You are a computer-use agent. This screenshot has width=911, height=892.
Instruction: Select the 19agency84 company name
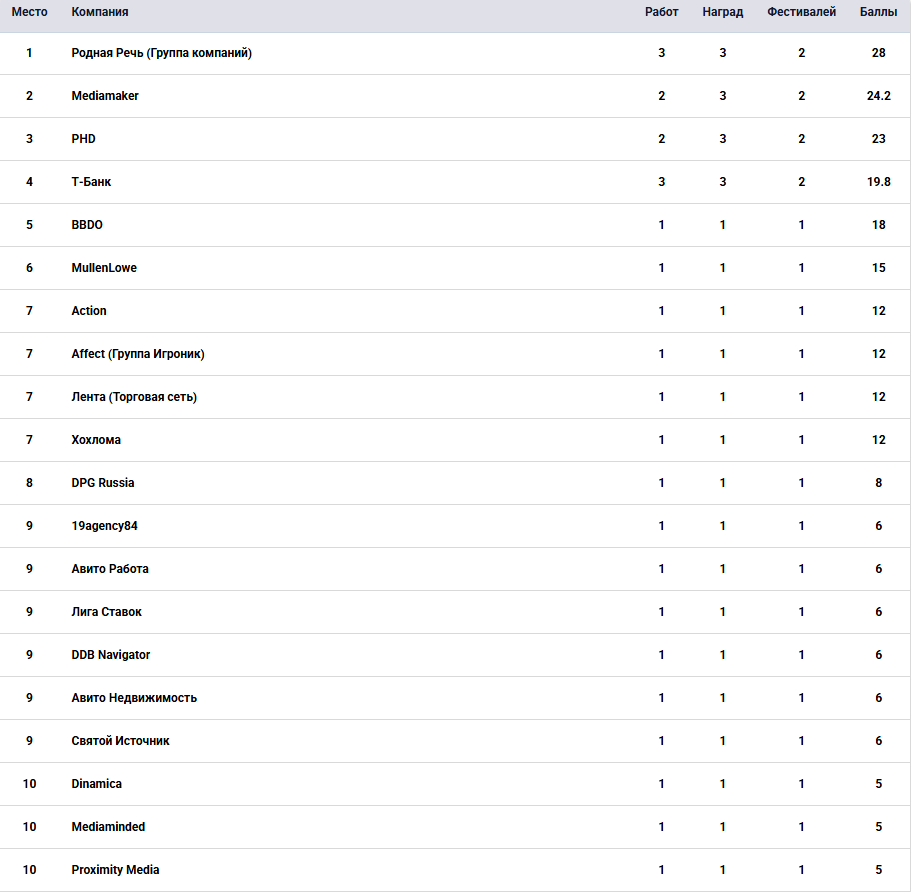point(104,526)
